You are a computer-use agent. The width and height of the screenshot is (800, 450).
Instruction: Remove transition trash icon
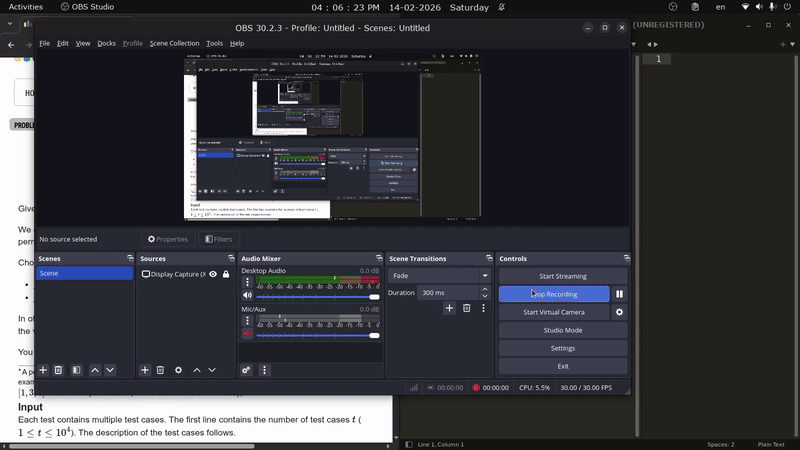point(466,308)
